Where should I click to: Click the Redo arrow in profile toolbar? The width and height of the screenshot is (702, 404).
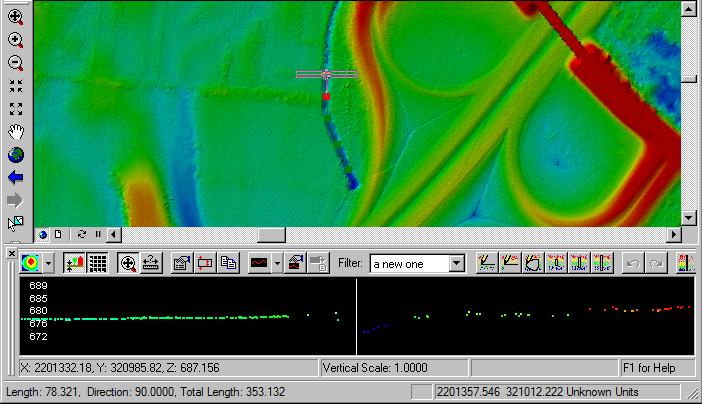[656, 263]
